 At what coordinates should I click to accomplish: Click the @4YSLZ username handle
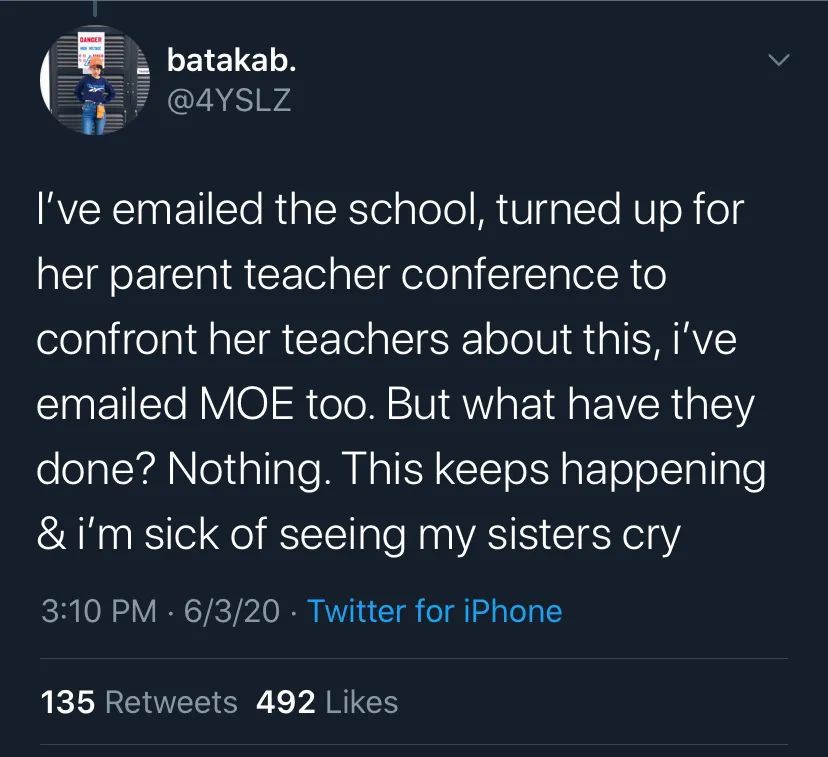click(x=229, y=100)
